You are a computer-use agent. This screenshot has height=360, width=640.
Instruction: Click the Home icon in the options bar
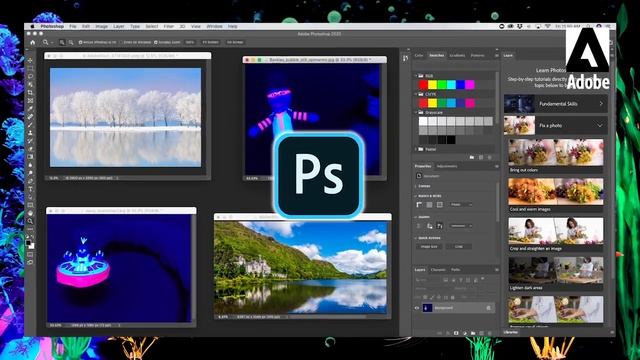click(x=33, y=42)
